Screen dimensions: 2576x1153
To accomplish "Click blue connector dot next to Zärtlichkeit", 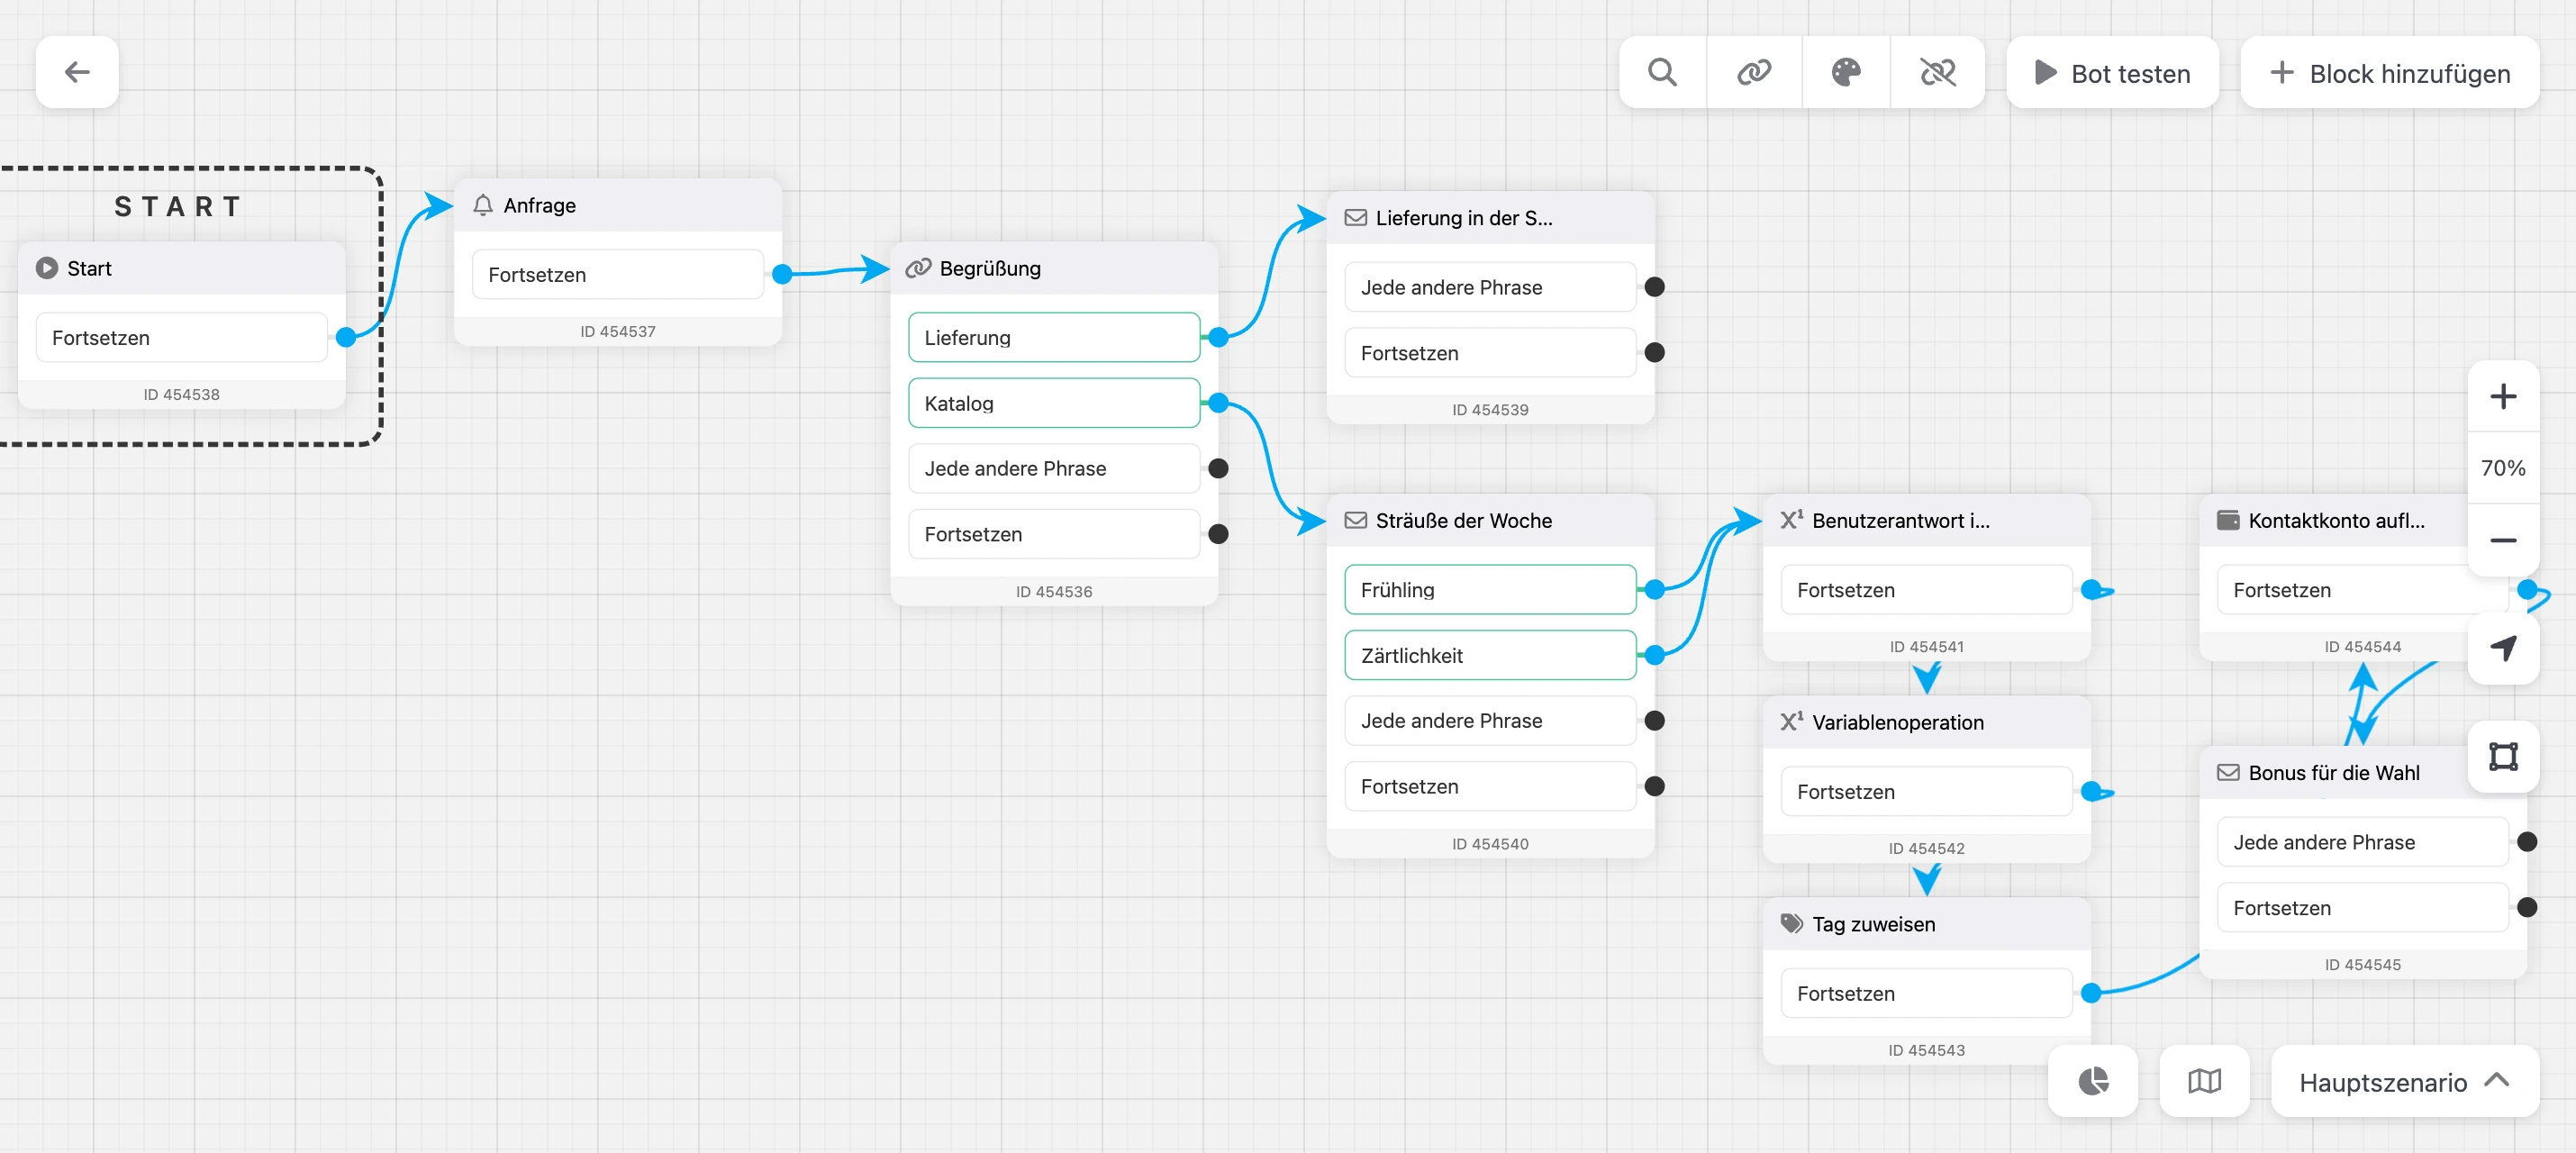I will pos(1655,655).
